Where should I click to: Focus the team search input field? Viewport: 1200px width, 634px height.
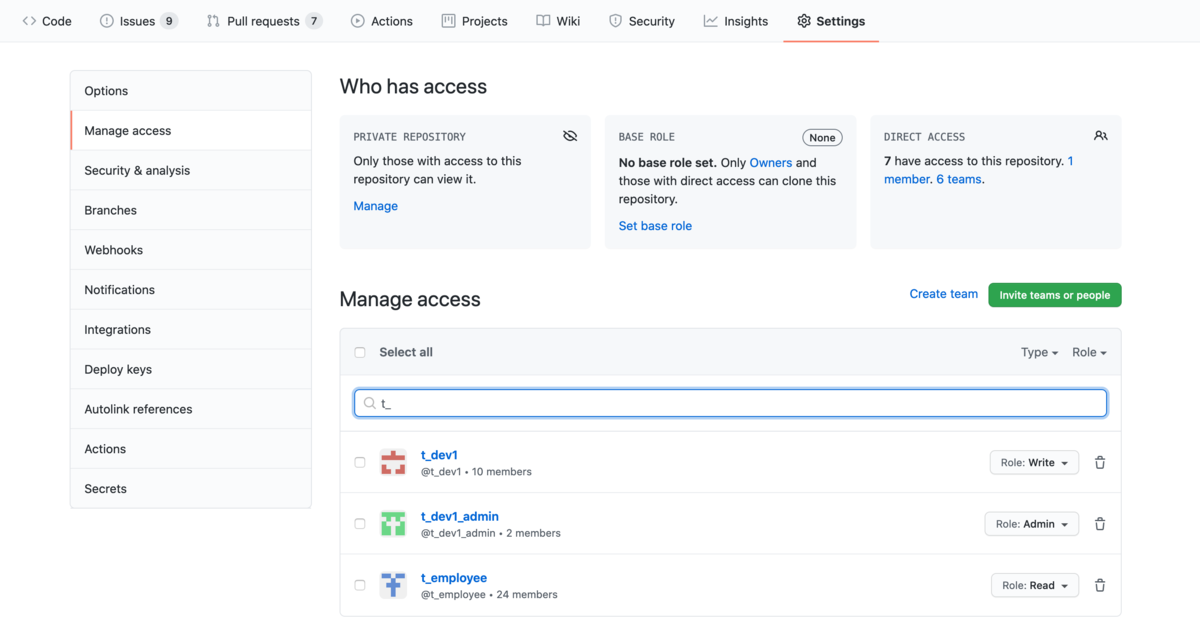tap(730, 403)
